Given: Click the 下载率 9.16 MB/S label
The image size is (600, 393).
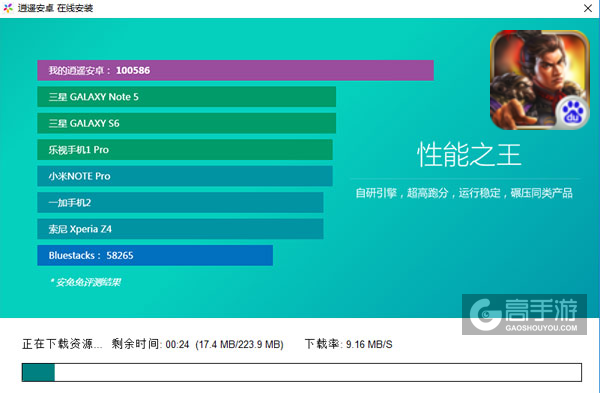Looking at the screenshot, I should [x=348, y=344].
